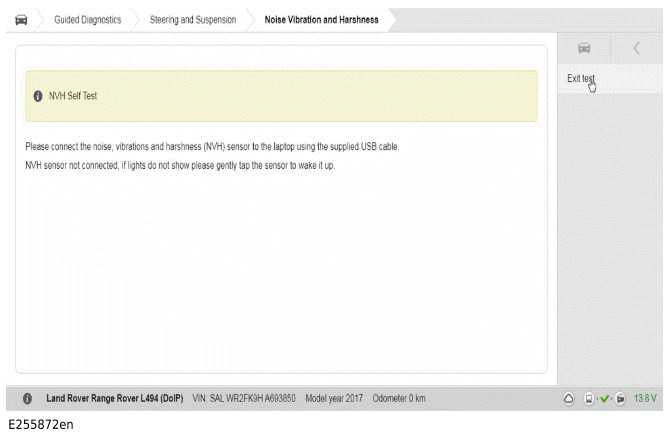
Task: Select Noise Vibration and Harshness breadcrumb
Action: [x=321, y=19]
